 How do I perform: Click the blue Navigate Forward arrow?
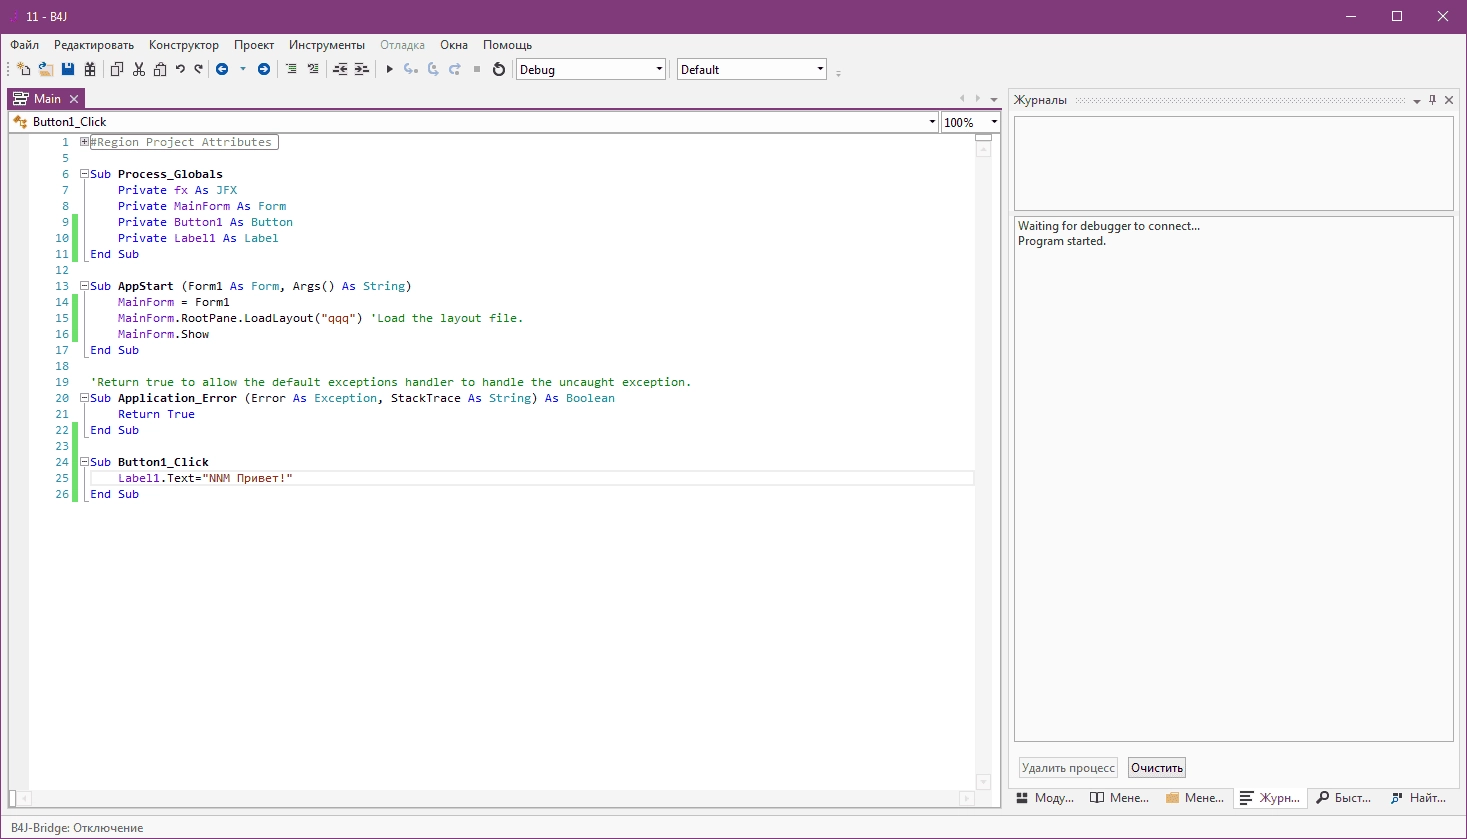pos(264,69)
